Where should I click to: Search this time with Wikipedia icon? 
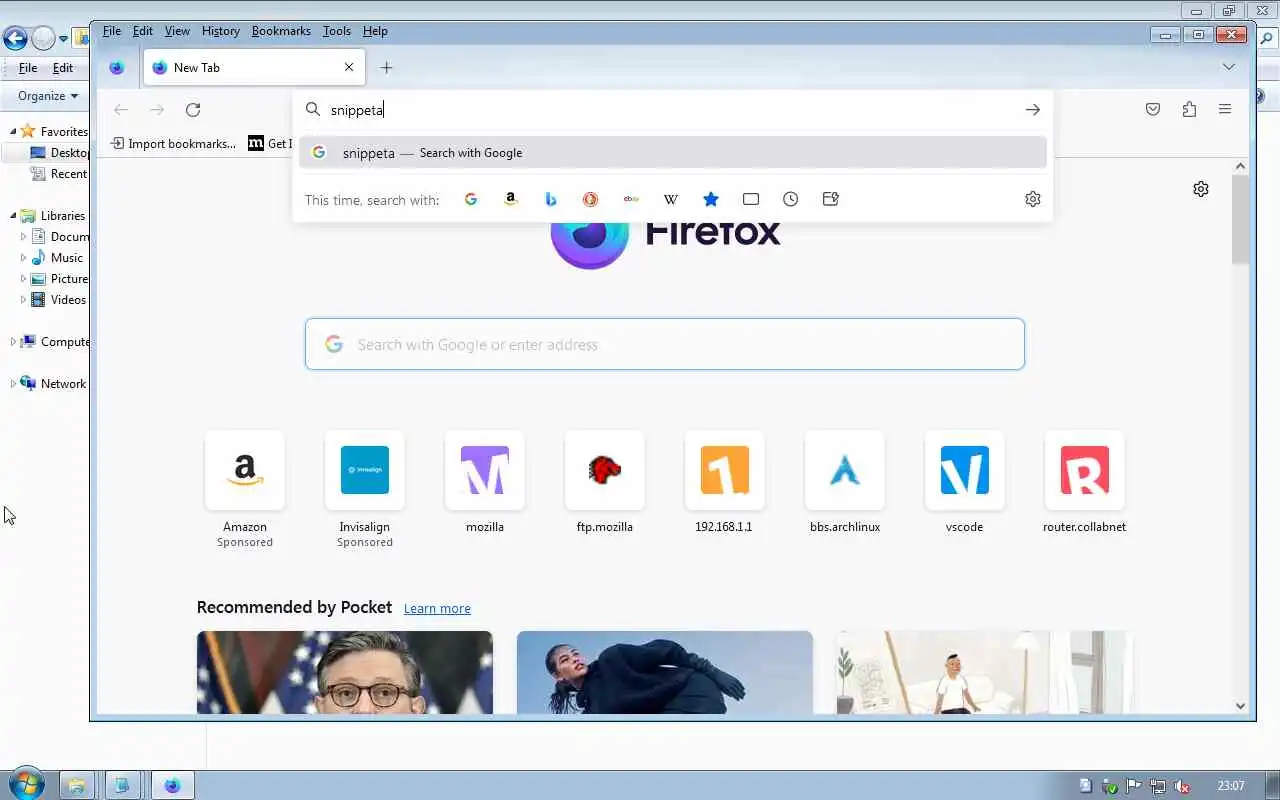pos(671,199)
